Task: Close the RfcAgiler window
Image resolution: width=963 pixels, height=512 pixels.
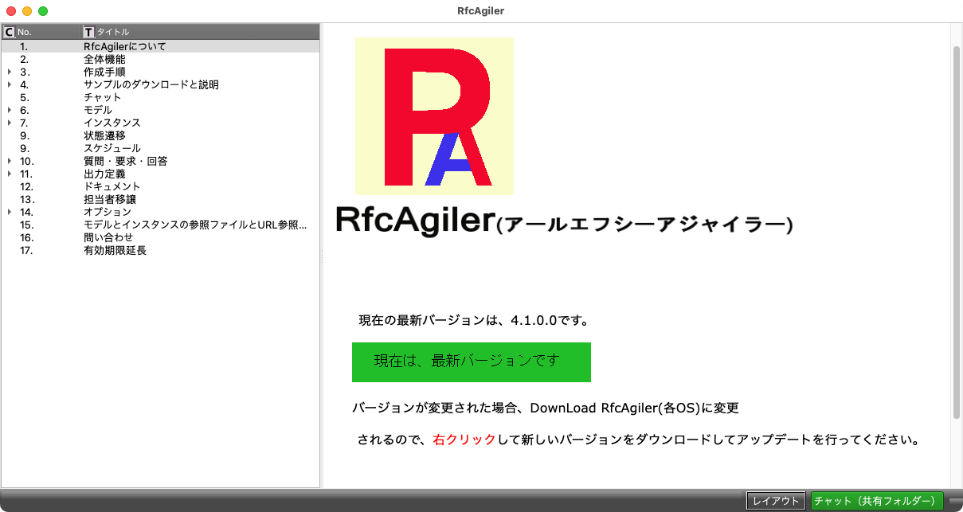Action: pyautogui.click(x=11, y=11)
